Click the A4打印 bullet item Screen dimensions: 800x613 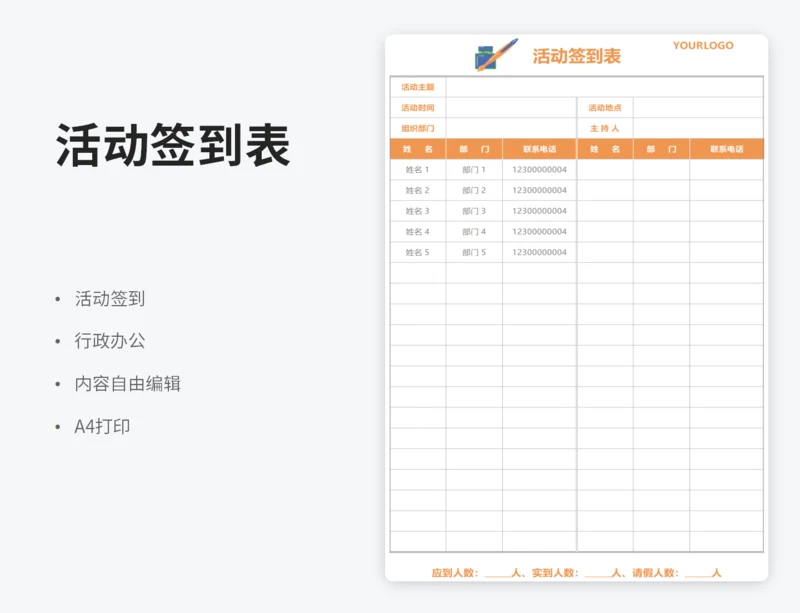point(102,426)
